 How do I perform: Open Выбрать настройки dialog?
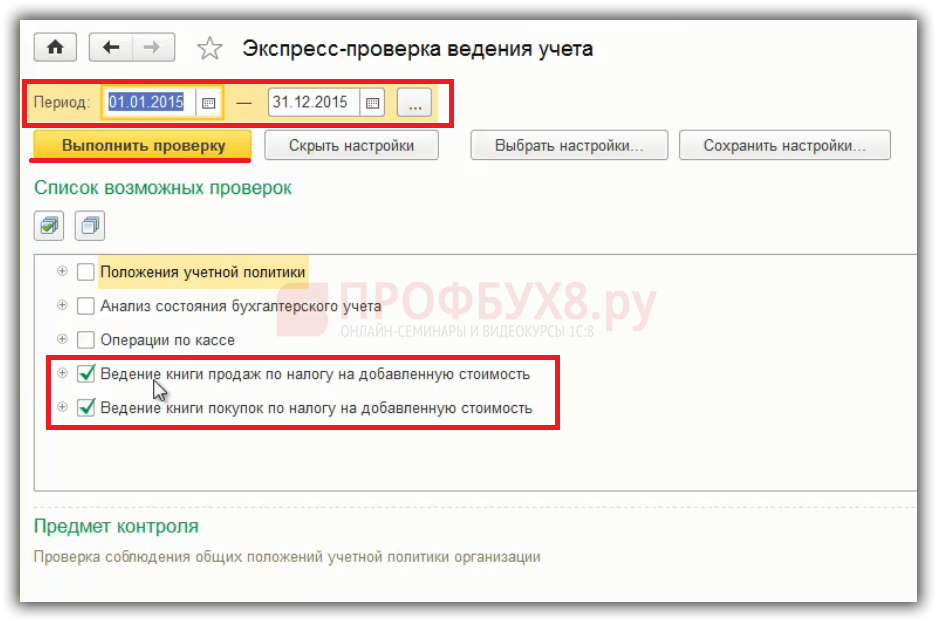pos(569,146)
